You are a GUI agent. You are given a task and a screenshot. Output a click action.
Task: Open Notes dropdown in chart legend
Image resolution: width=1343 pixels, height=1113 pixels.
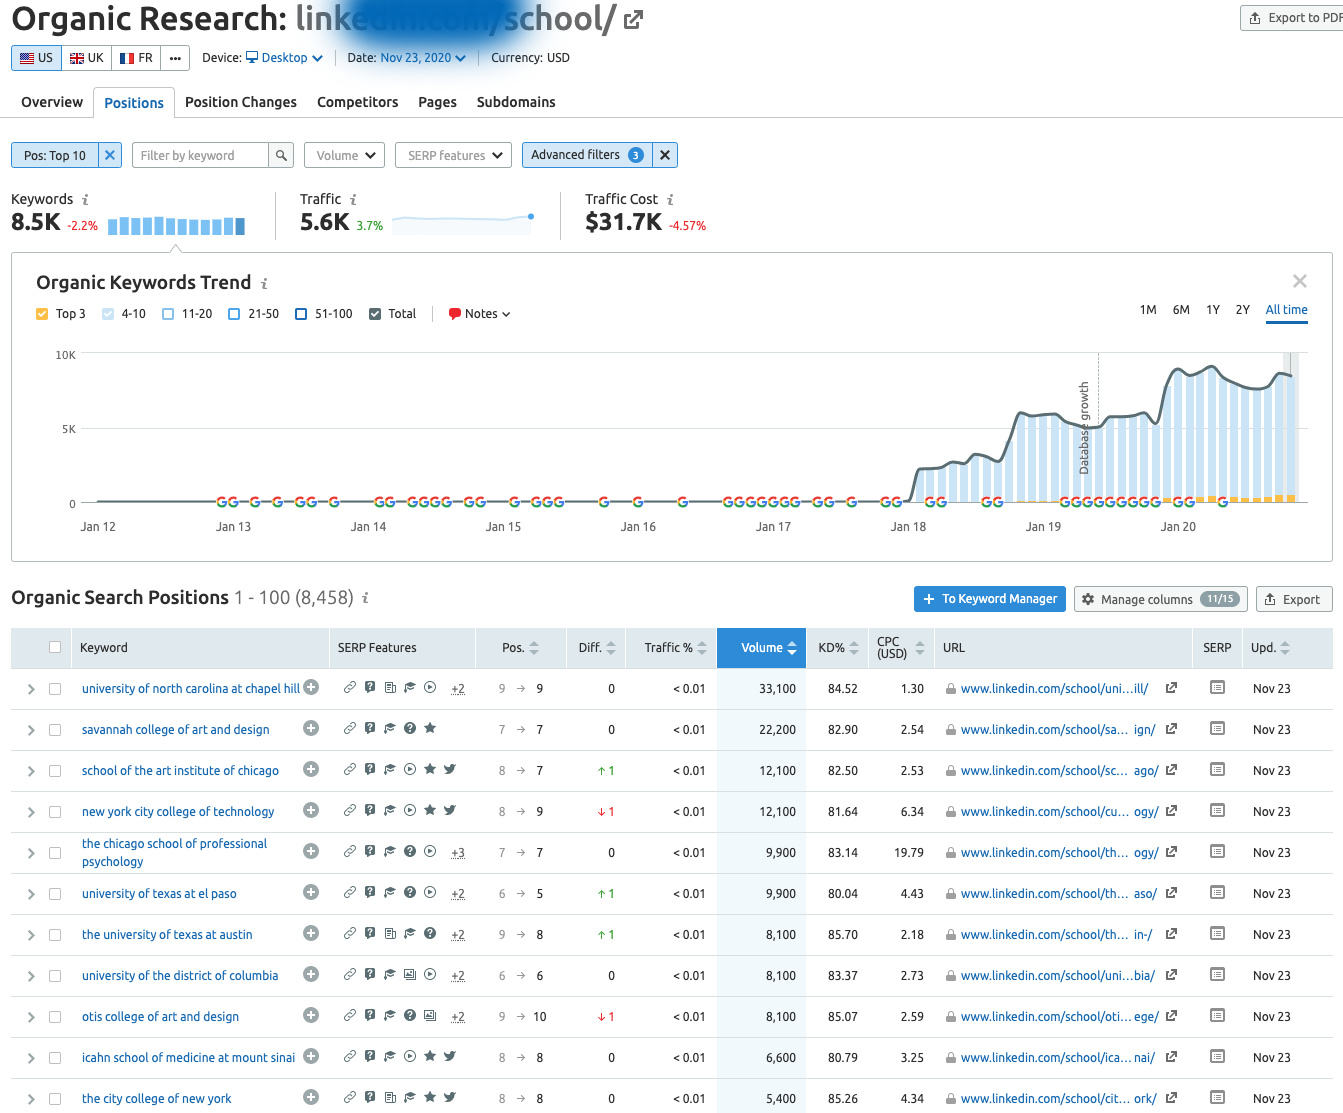coord(480,314)
